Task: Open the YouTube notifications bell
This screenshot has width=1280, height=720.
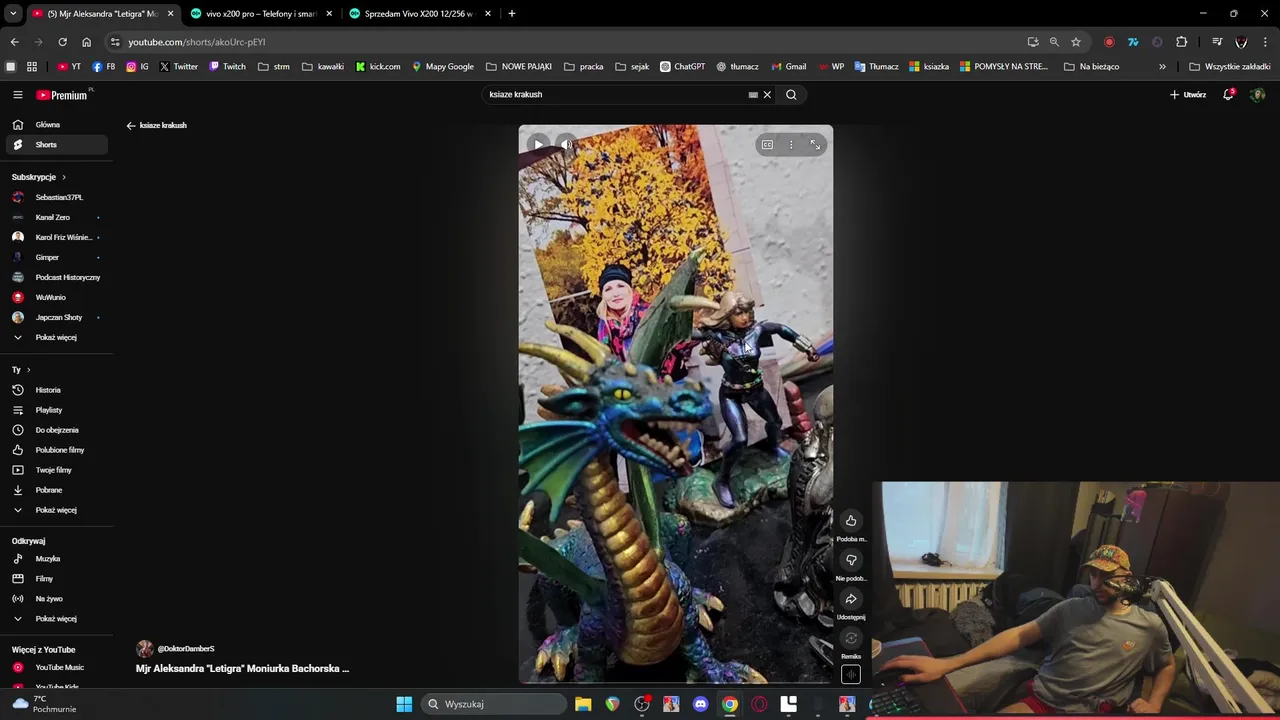Action: 1229,95
